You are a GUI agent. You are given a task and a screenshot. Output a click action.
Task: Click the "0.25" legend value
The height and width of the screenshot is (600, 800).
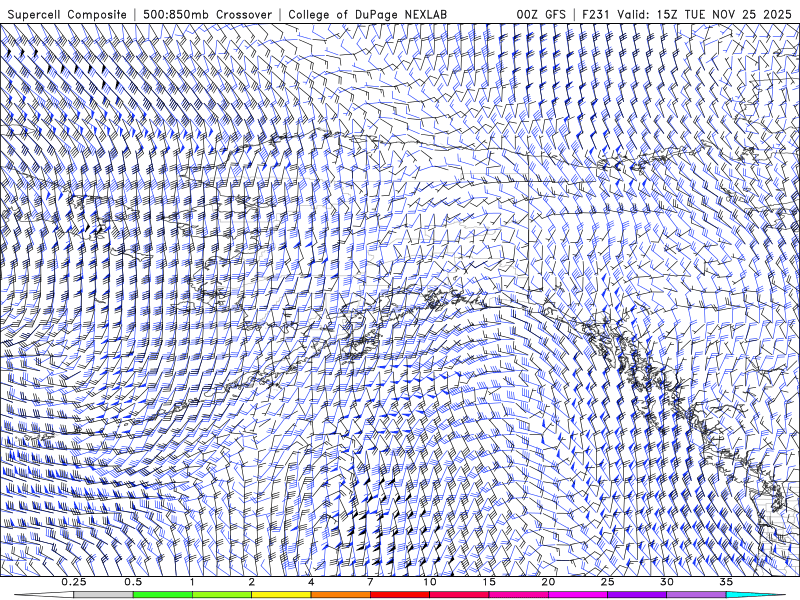[x=74, y=582]
